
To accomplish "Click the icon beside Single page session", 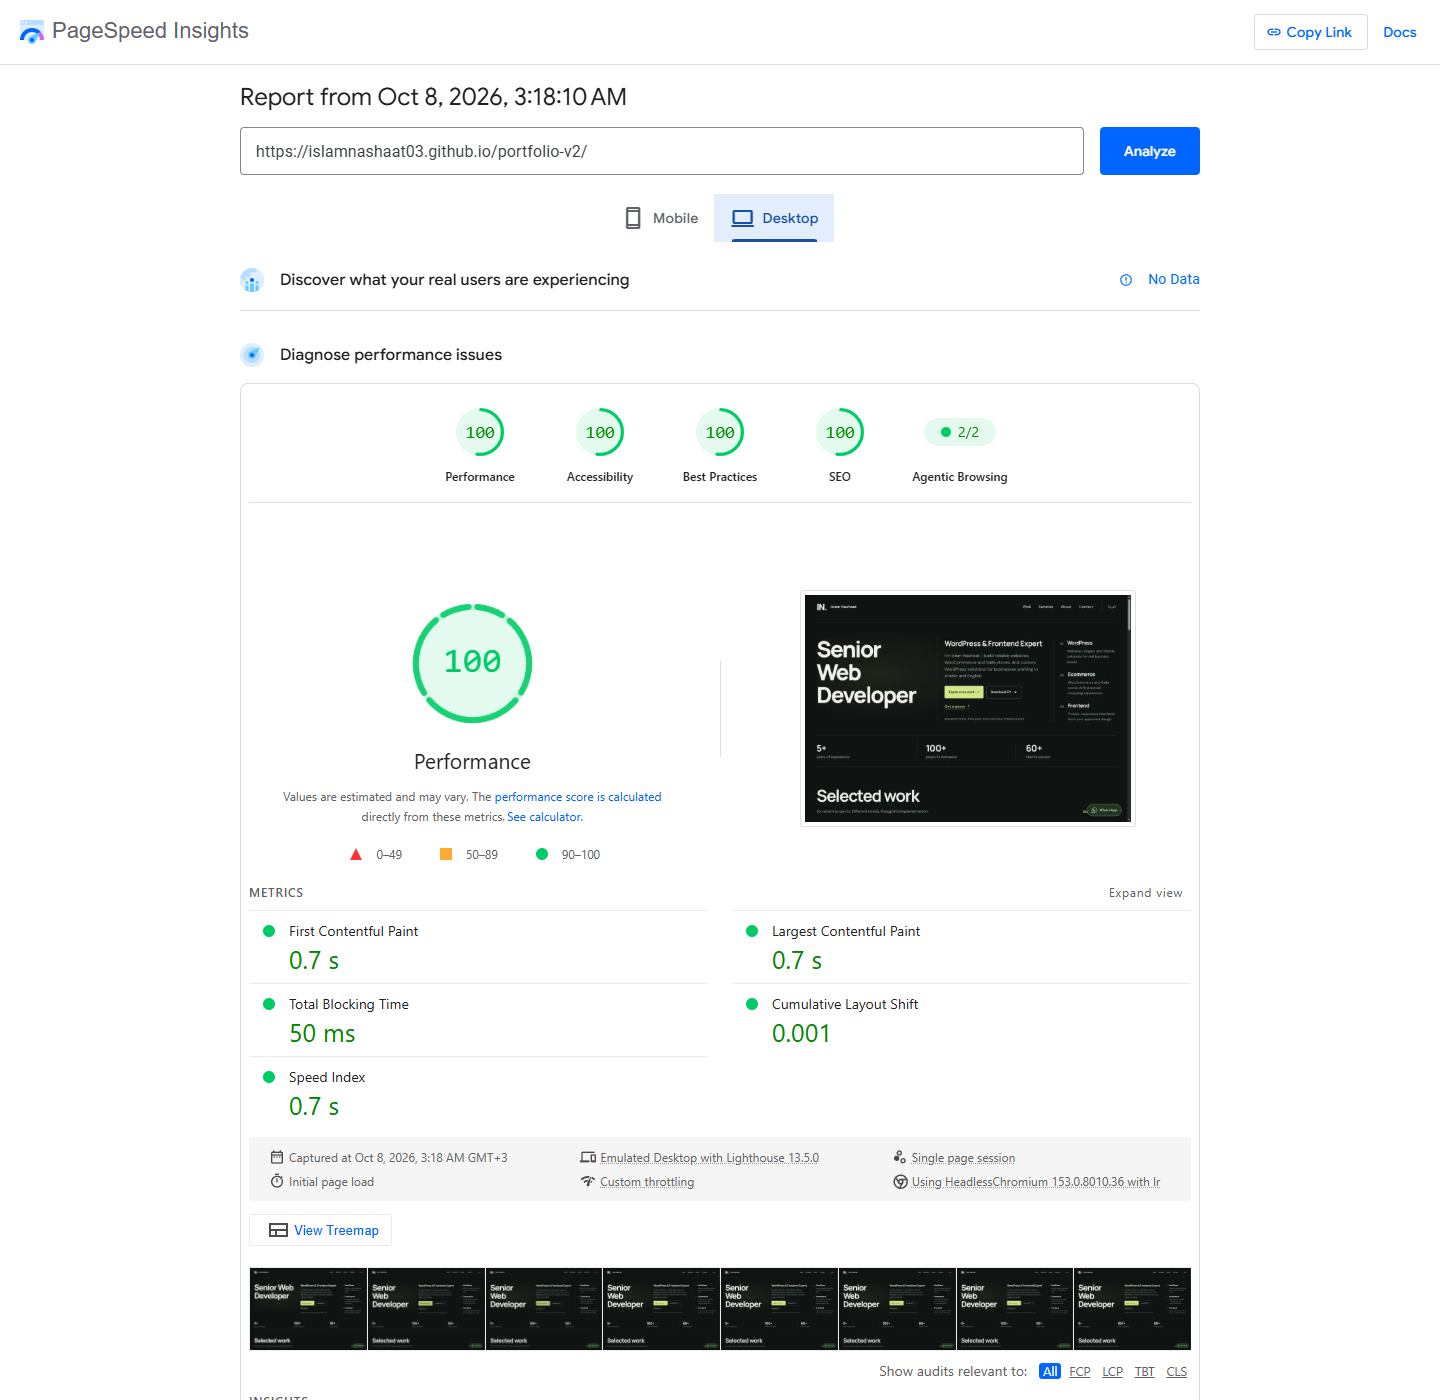I will coord(900,1157).
